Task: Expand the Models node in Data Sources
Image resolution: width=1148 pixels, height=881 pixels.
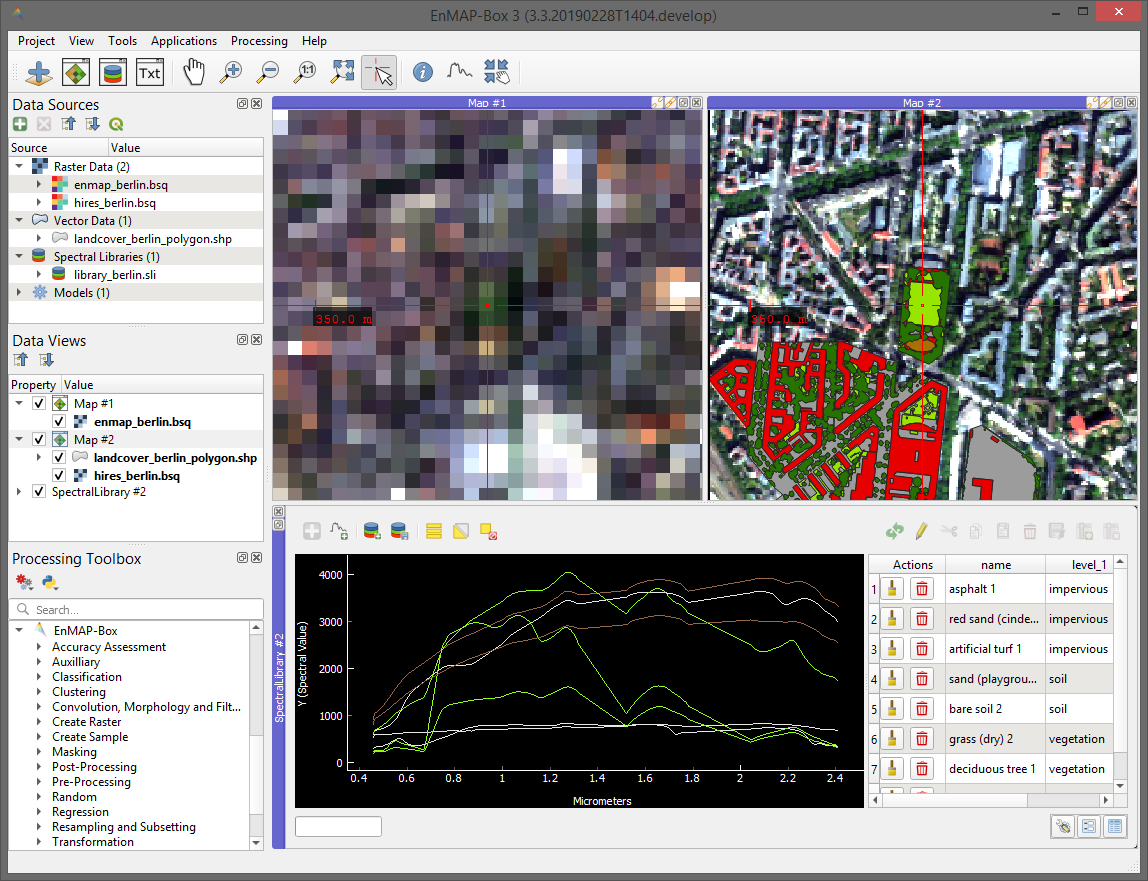Action: (20, 293)
